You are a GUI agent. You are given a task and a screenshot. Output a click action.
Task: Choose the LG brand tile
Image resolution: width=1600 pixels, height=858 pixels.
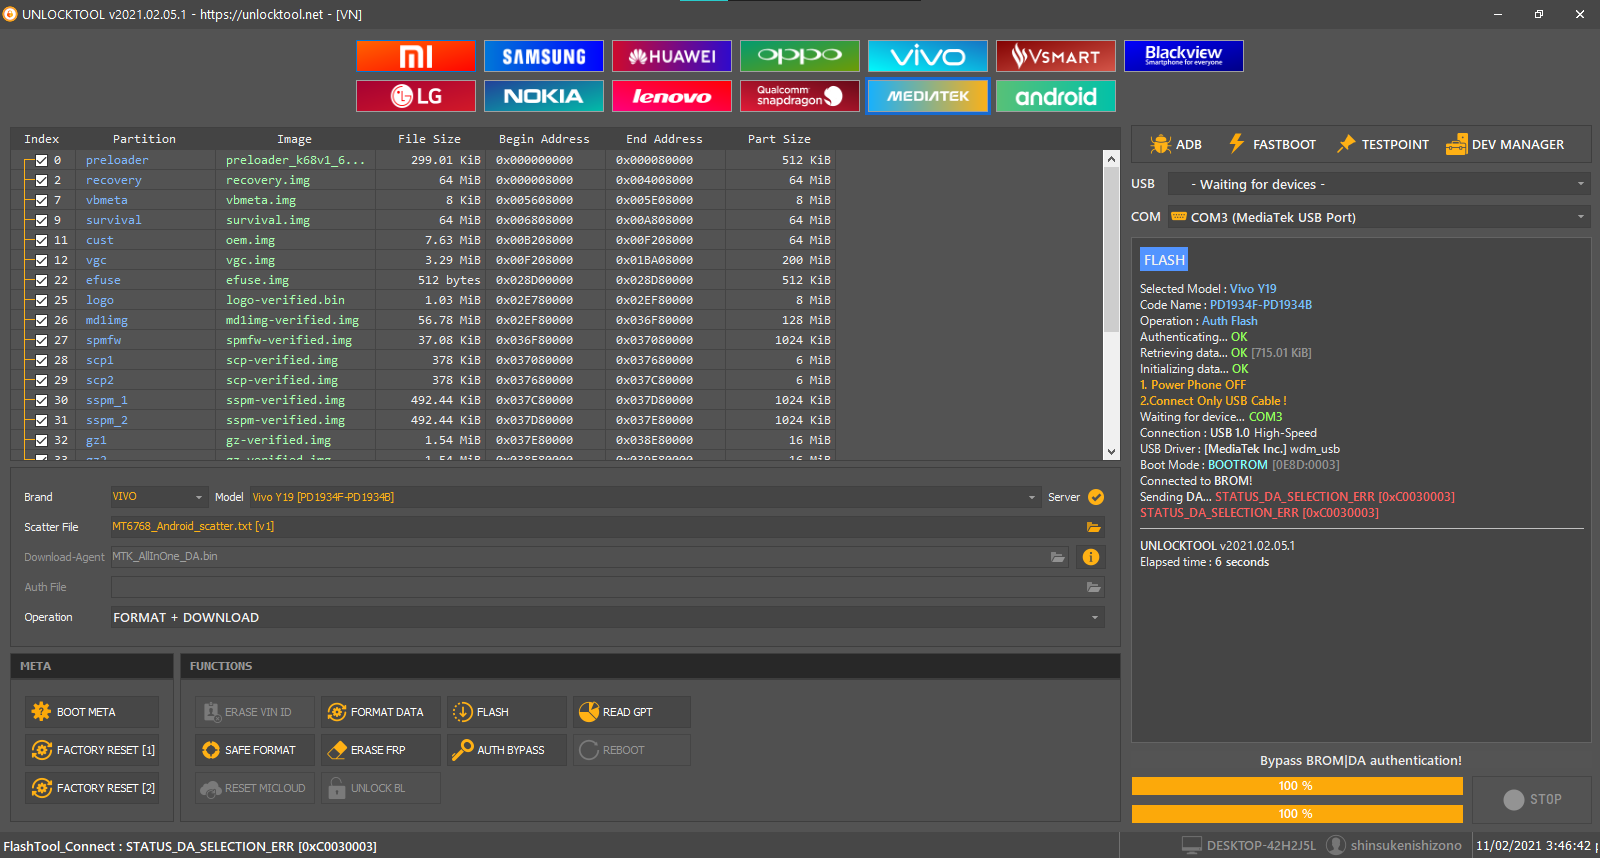click(416, 96)
